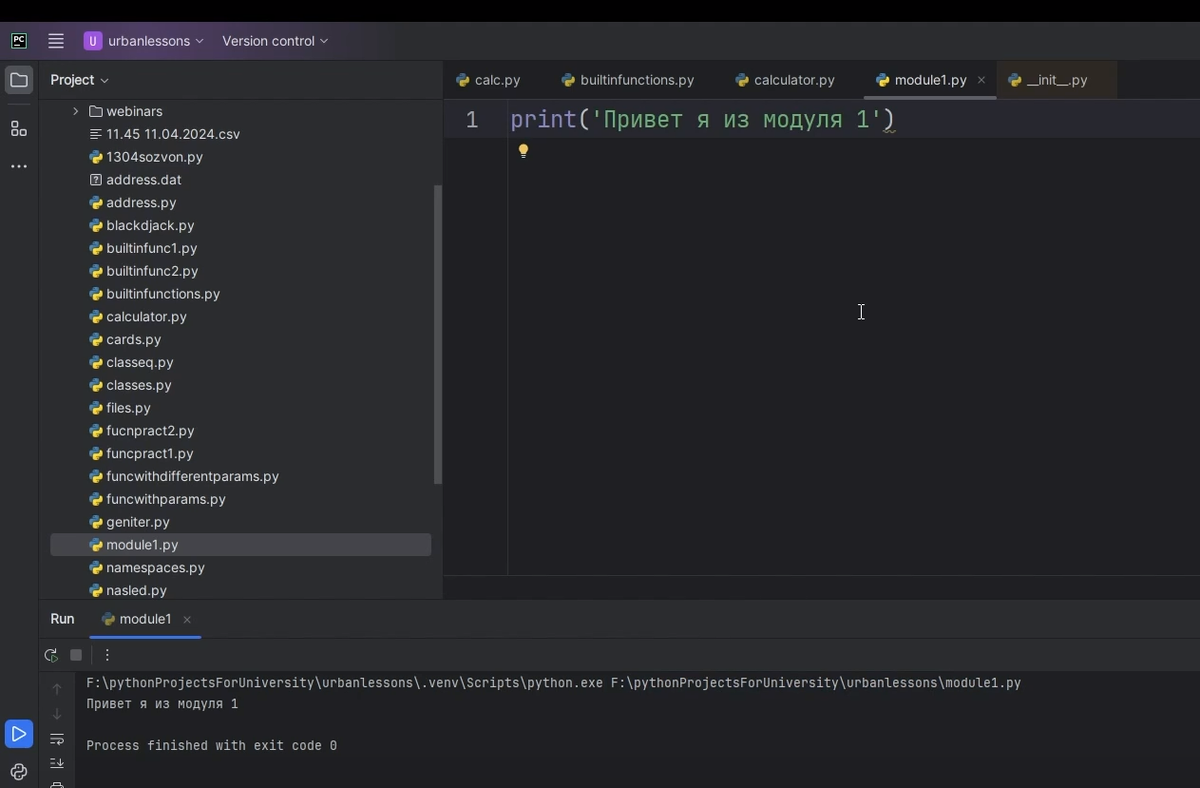The width and height of the screenshot is (1200, 788).
Task: Close the module1.py editor tab
Action: click(981, 80)
